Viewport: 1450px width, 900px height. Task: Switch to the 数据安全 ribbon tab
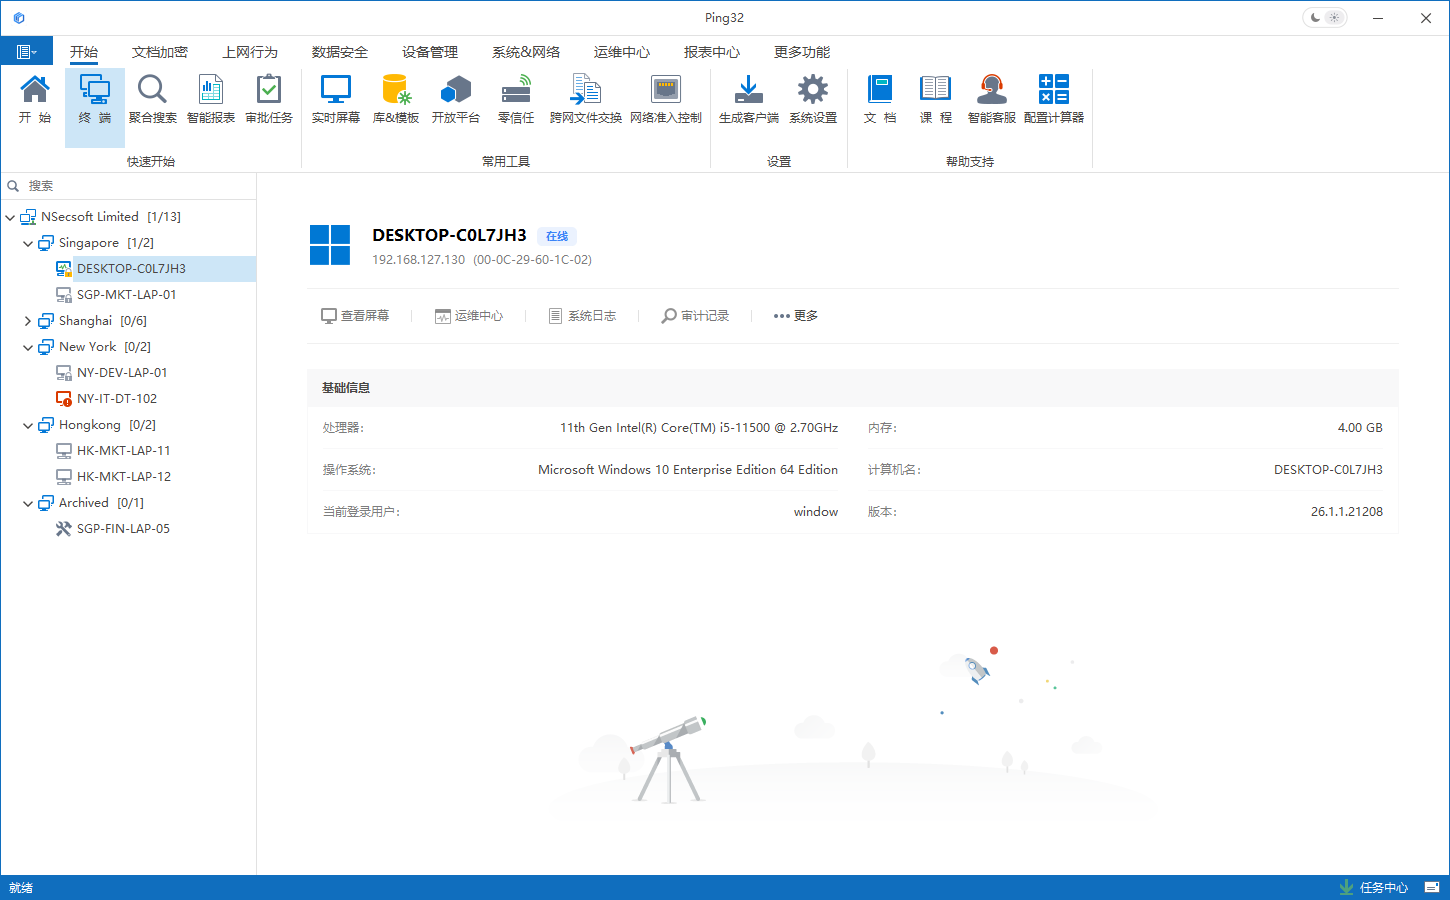(339, 52)
